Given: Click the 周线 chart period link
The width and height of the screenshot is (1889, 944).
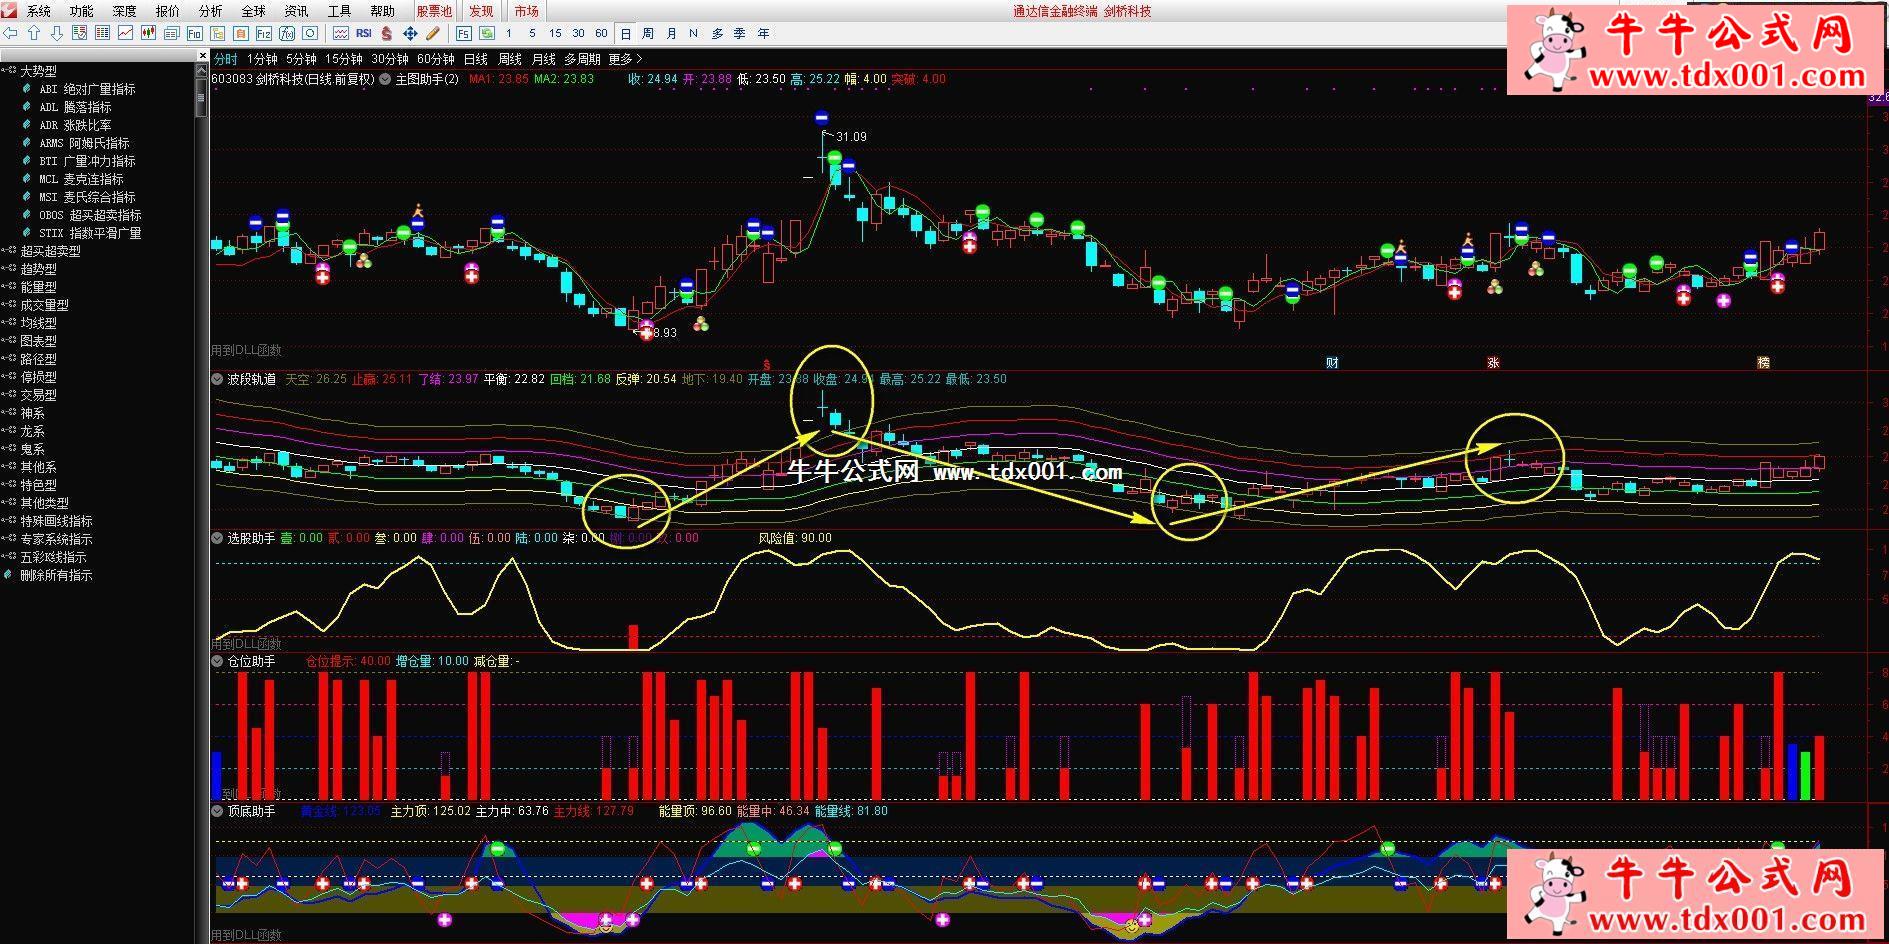Looking at the screenshot, I should click(510, 59).
